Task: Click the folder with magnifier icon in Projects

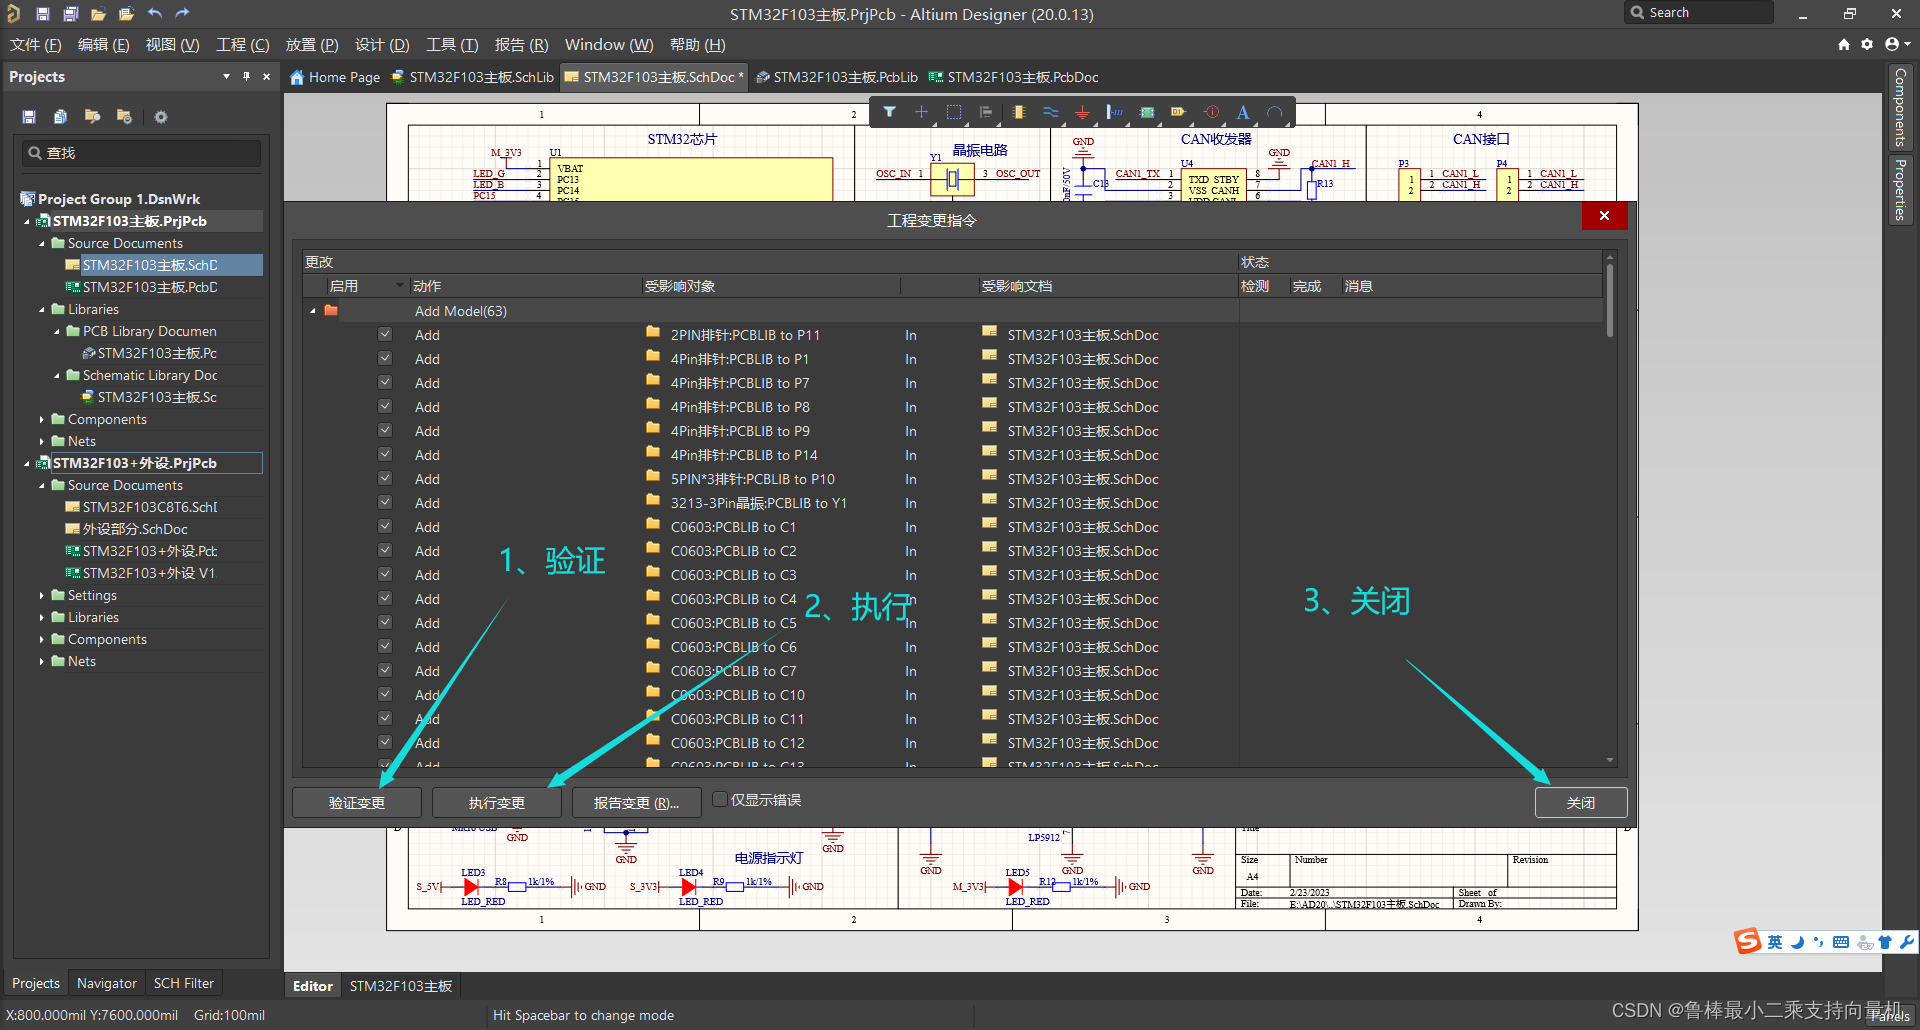Action: [92, 117]
